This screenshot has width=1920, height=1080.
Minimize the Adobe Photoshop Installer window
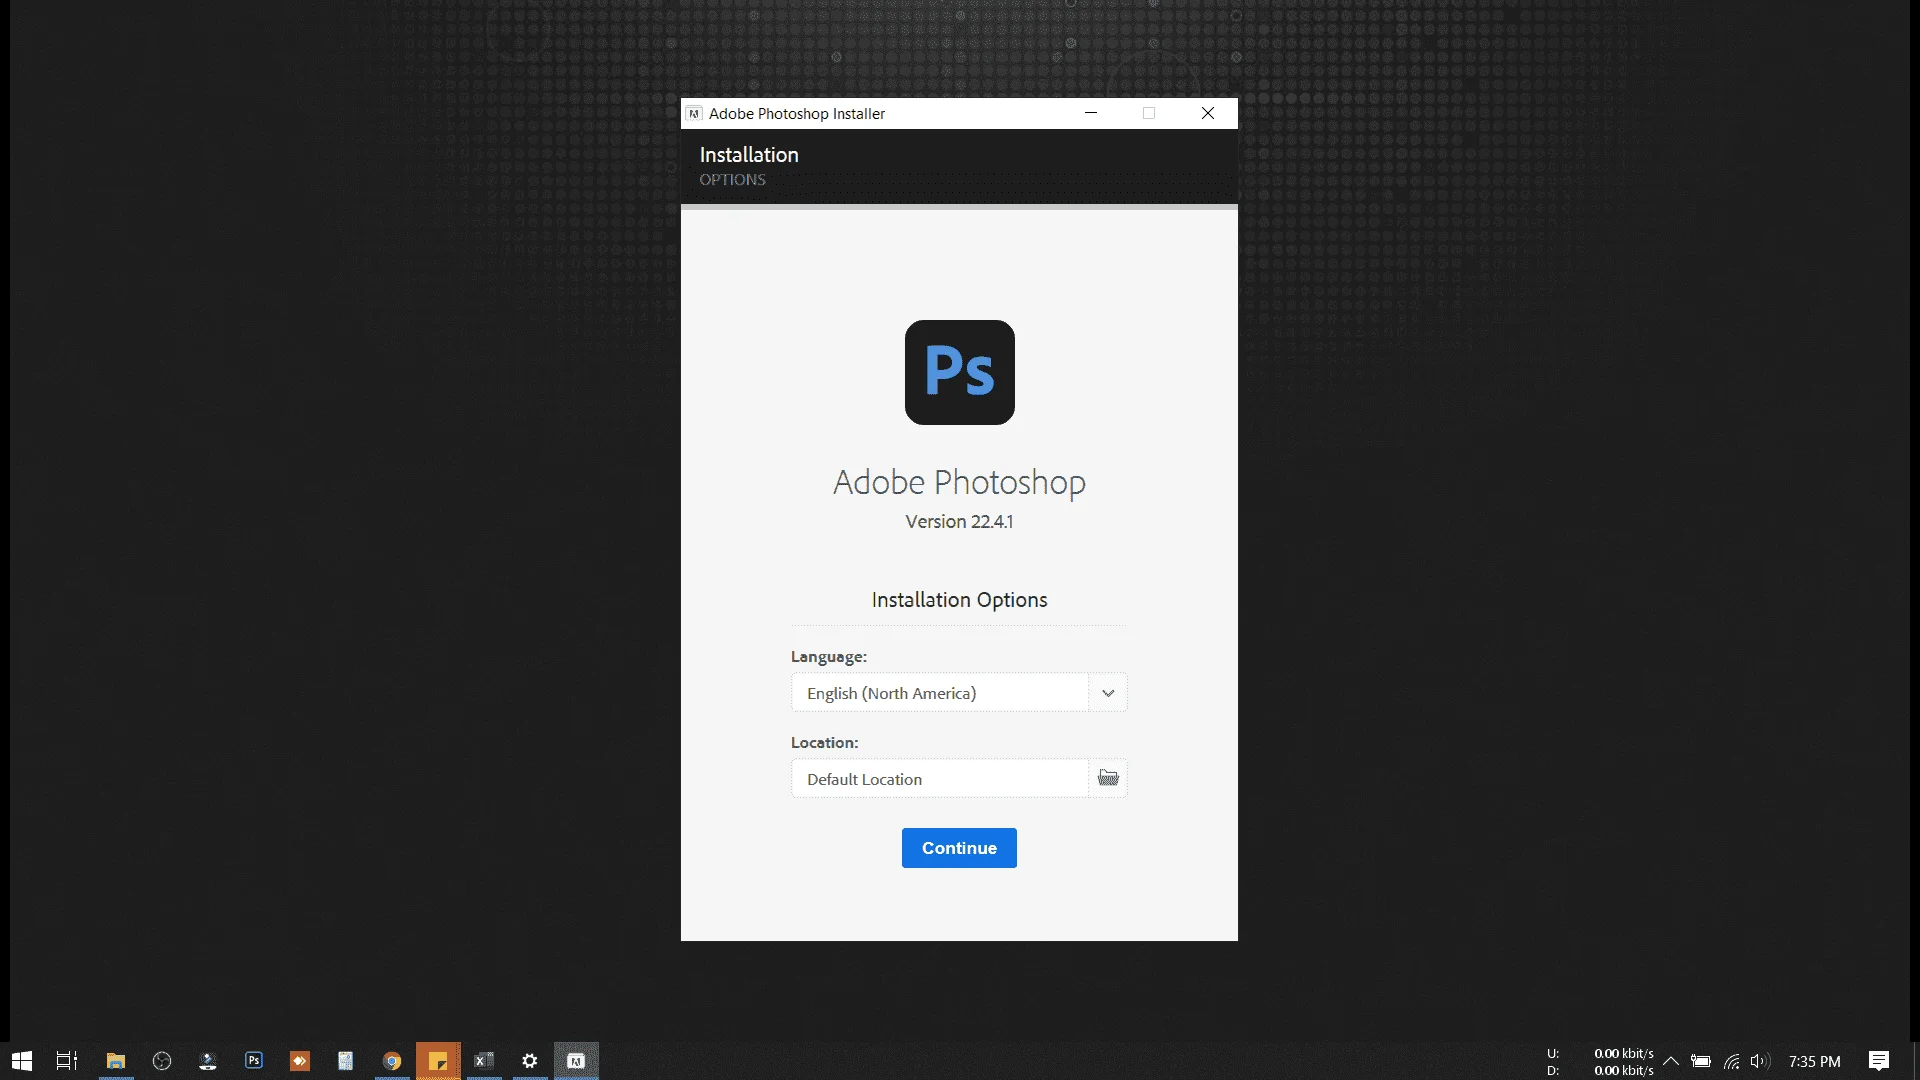point(1091,113)
